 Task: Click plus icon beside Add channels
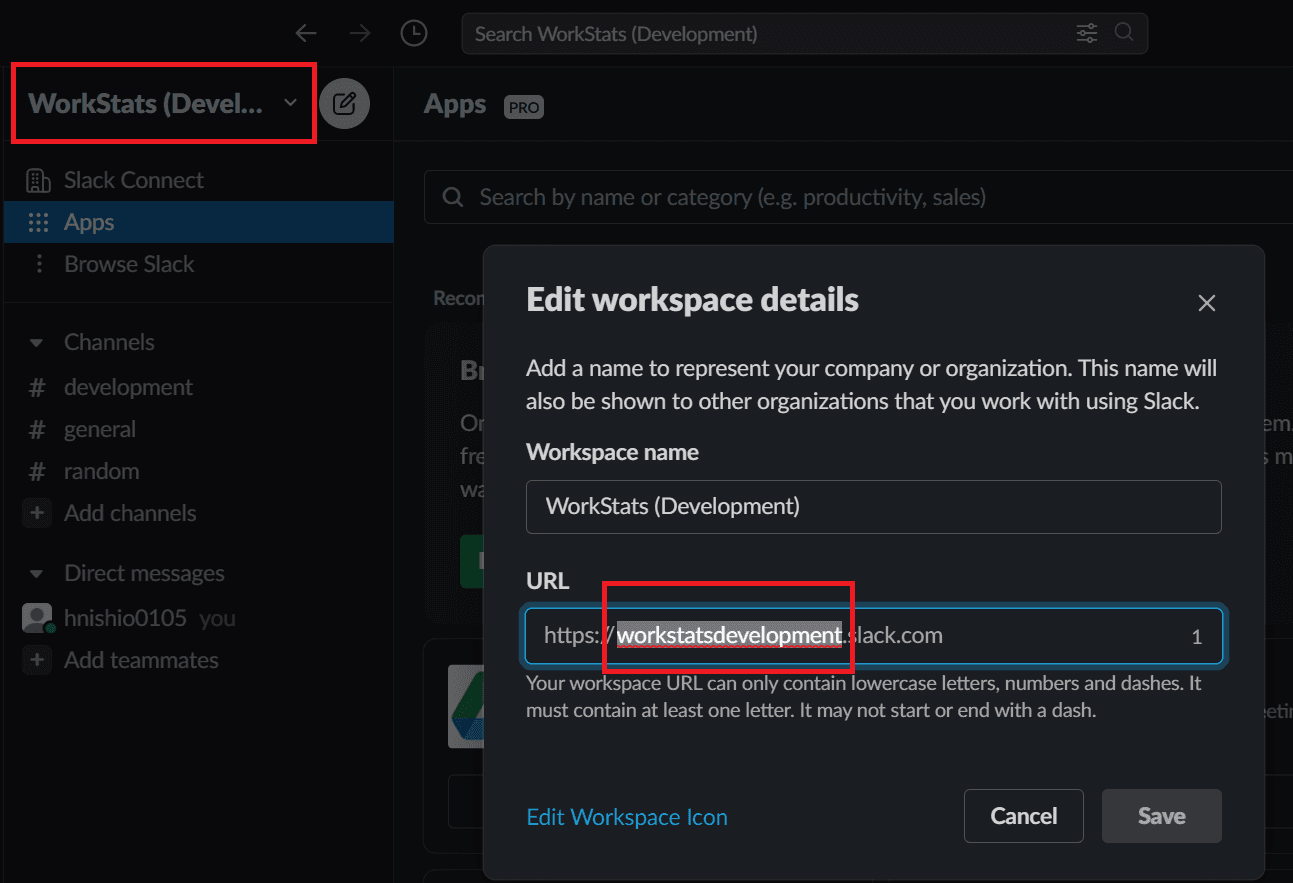[x=37, y=513]
